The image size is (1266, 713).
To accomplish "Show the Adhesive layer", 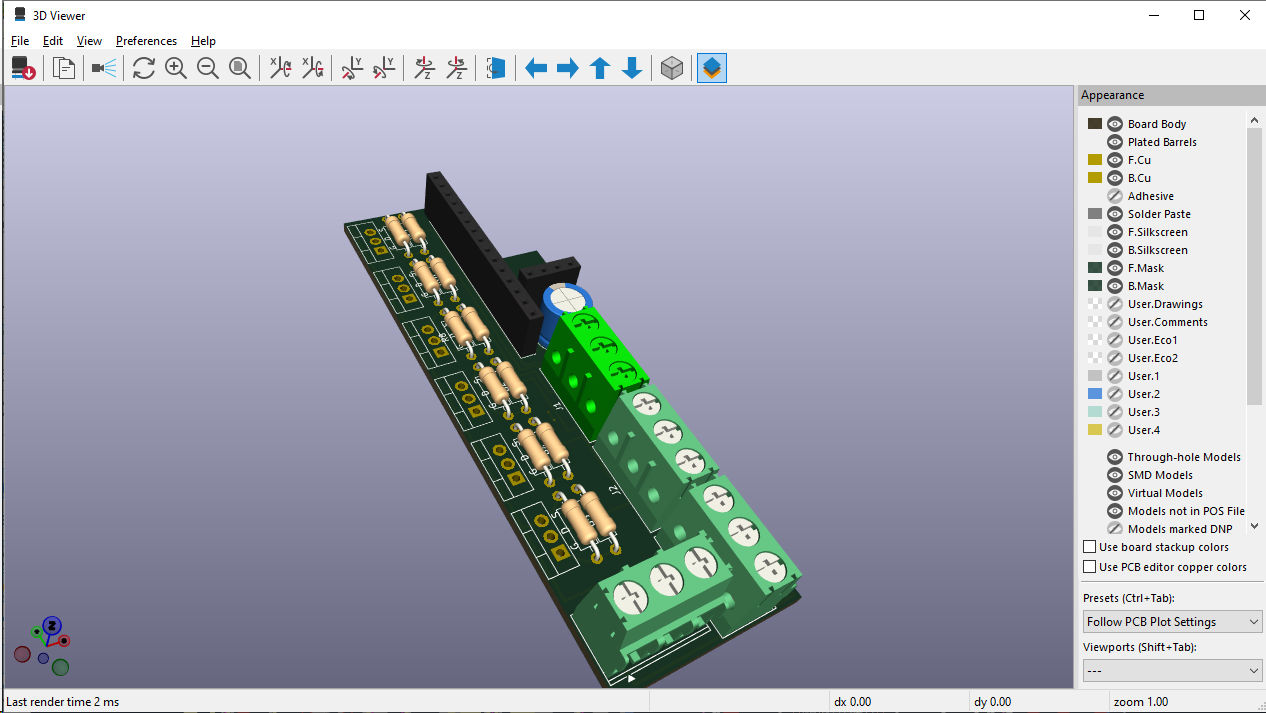I will [1115, 196].
